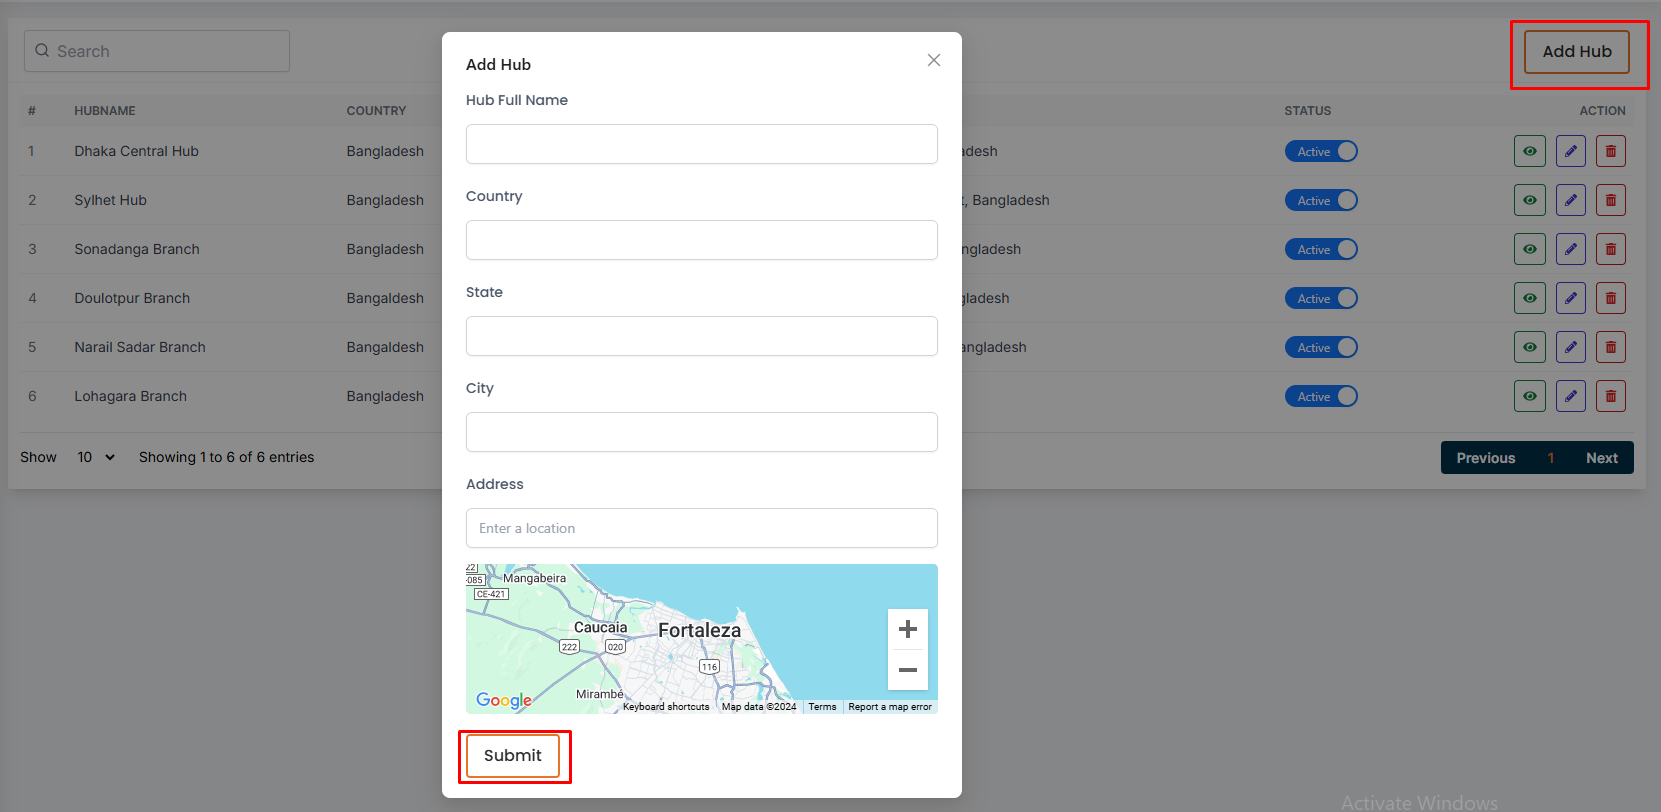Focus the Address 'Enter a location' field
Screen dimensions: 1661x812
701,528
